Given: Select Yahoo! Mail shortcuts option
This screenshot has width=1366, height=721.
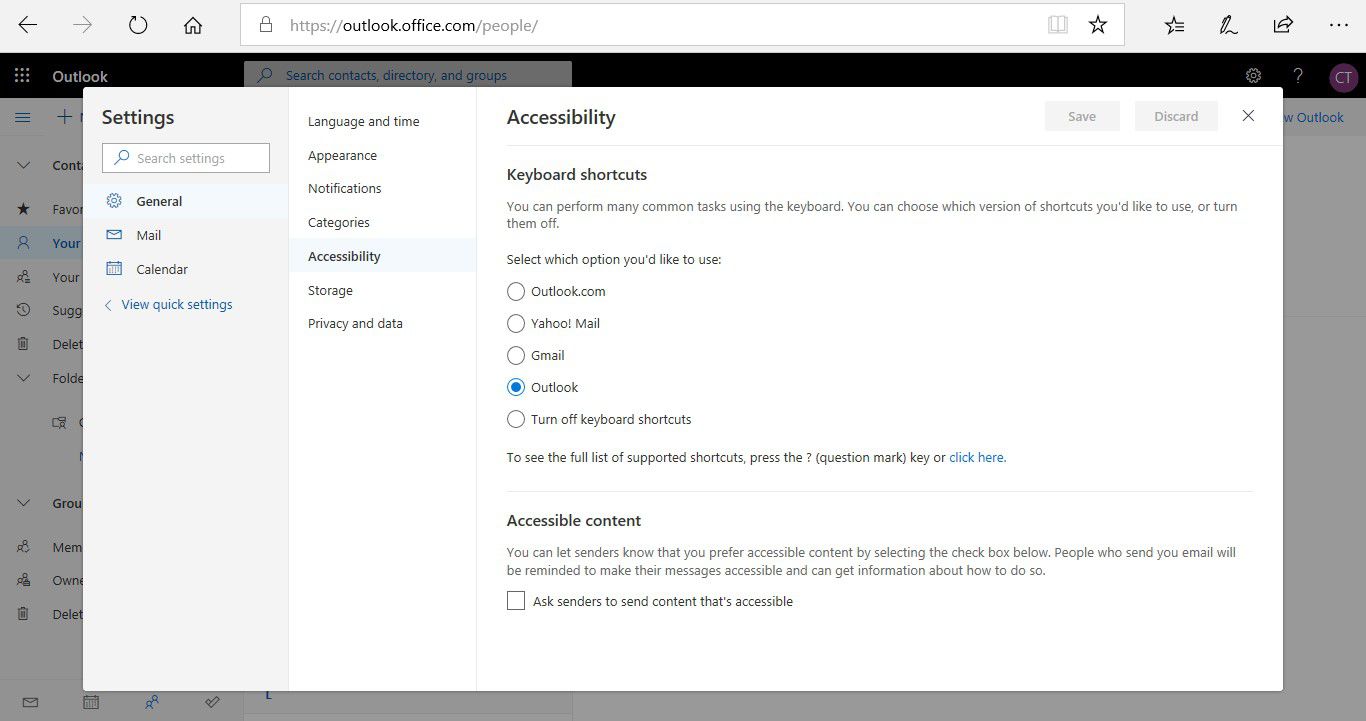Looking at the screenshot, I should tap(516, 324).
